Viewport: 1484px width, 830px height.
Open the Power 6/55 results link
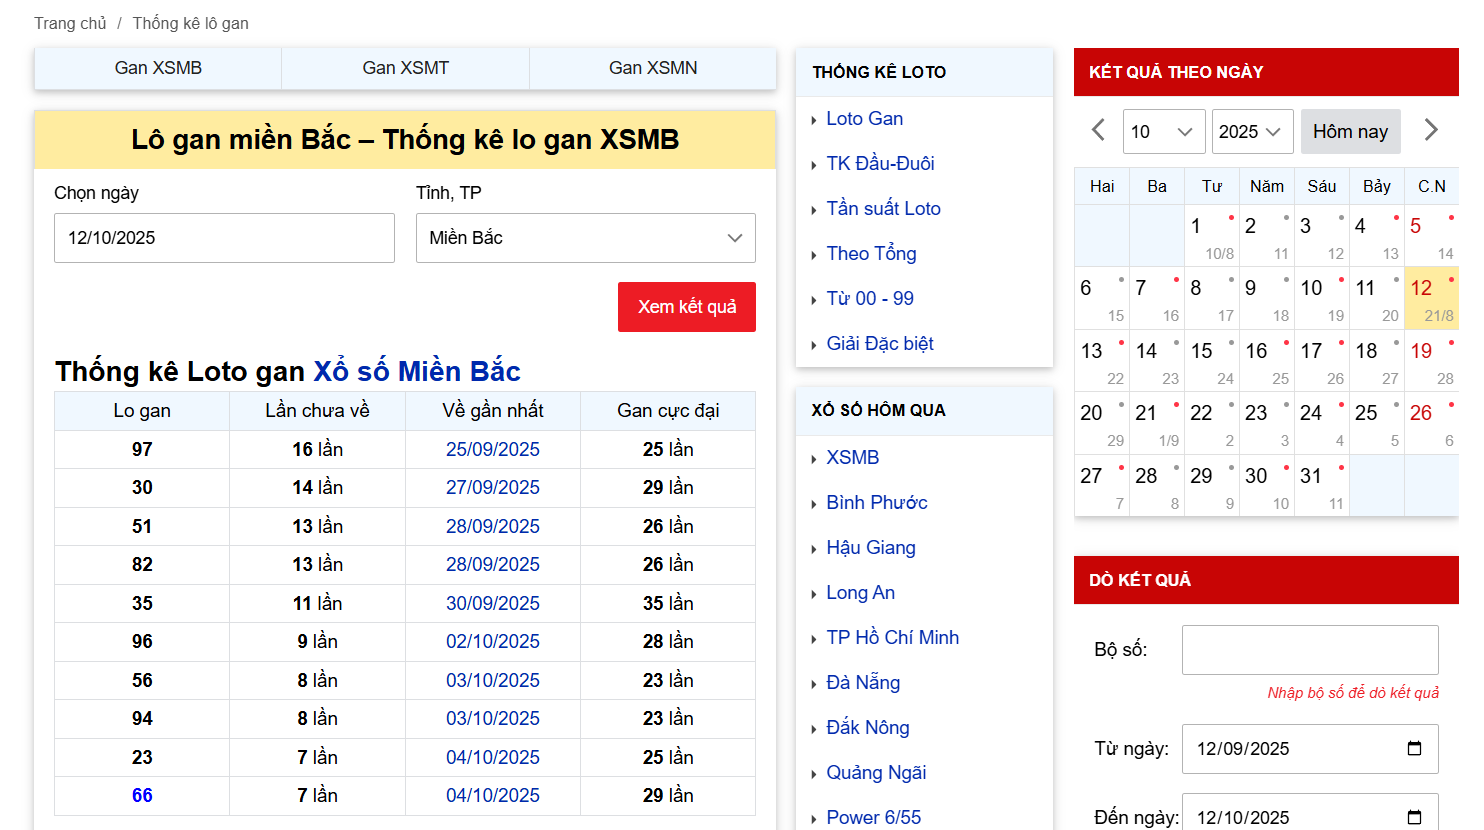click(x=873, y=817)
